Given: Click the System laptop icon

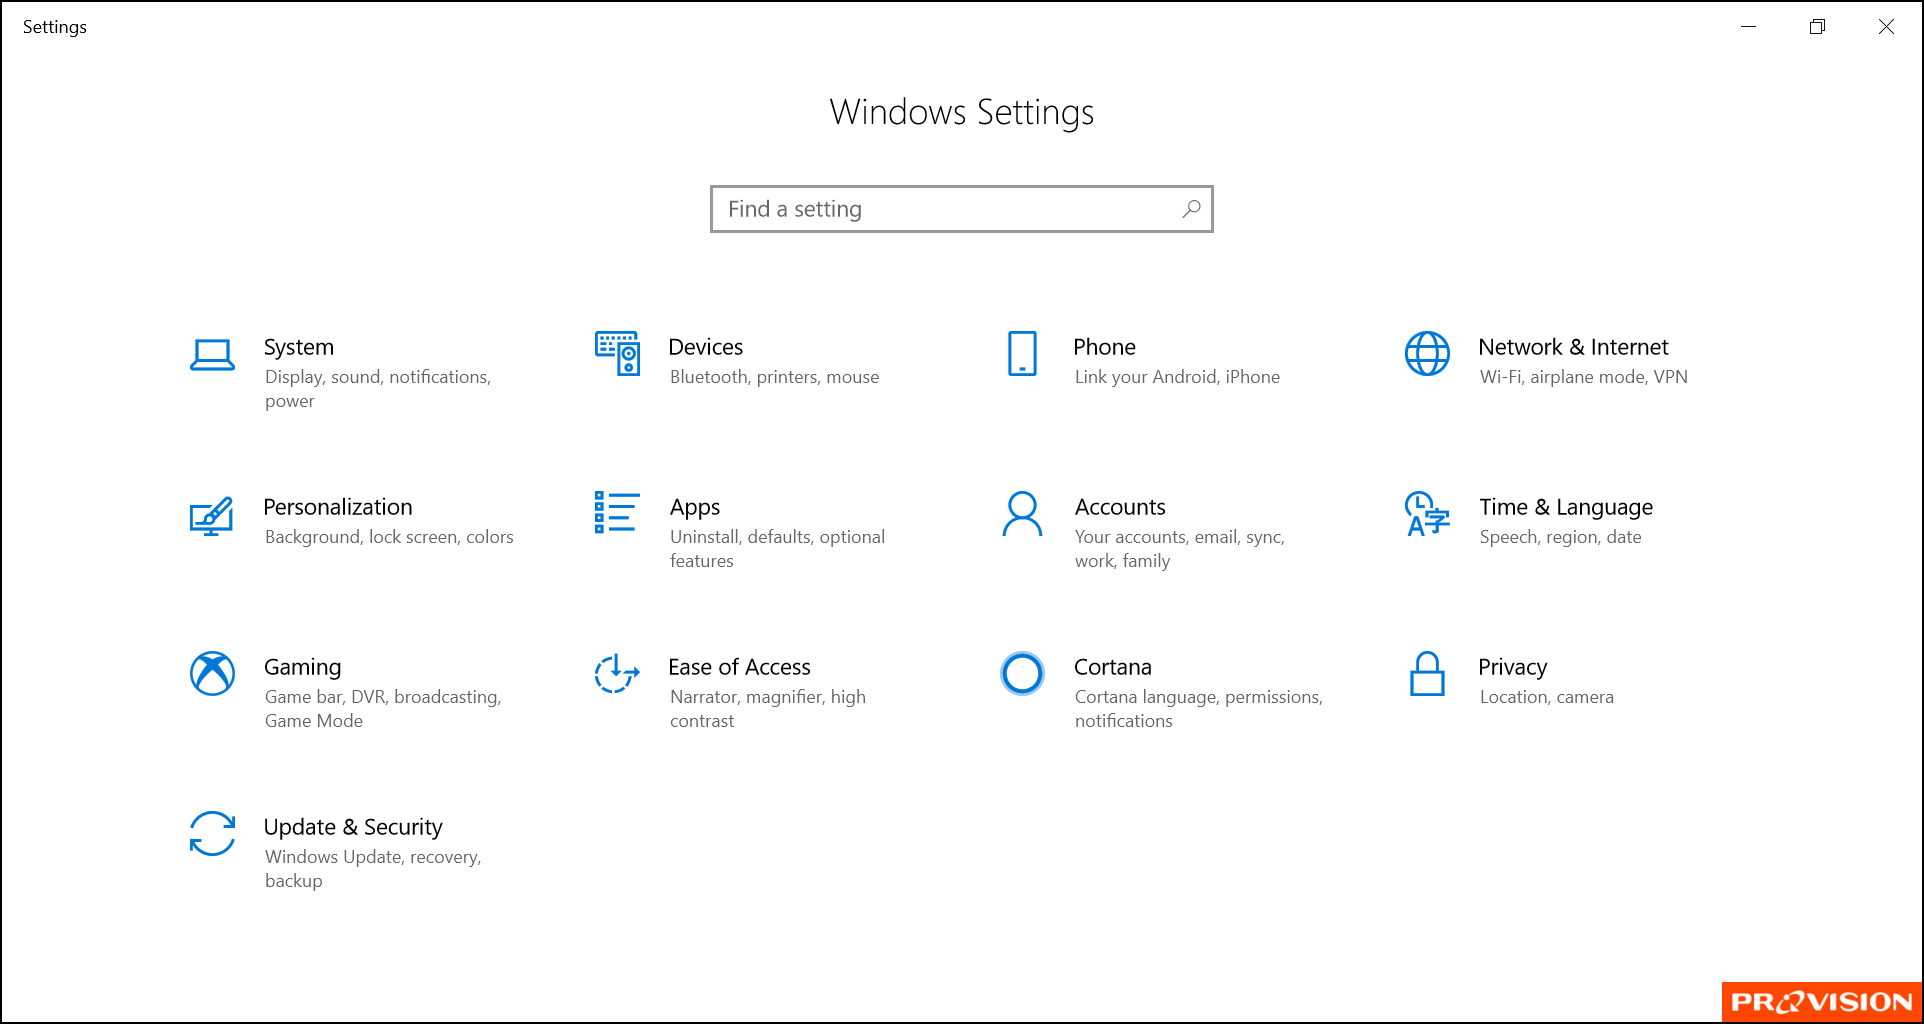Looking at the screenshot, I should click(x=212, y=355).
